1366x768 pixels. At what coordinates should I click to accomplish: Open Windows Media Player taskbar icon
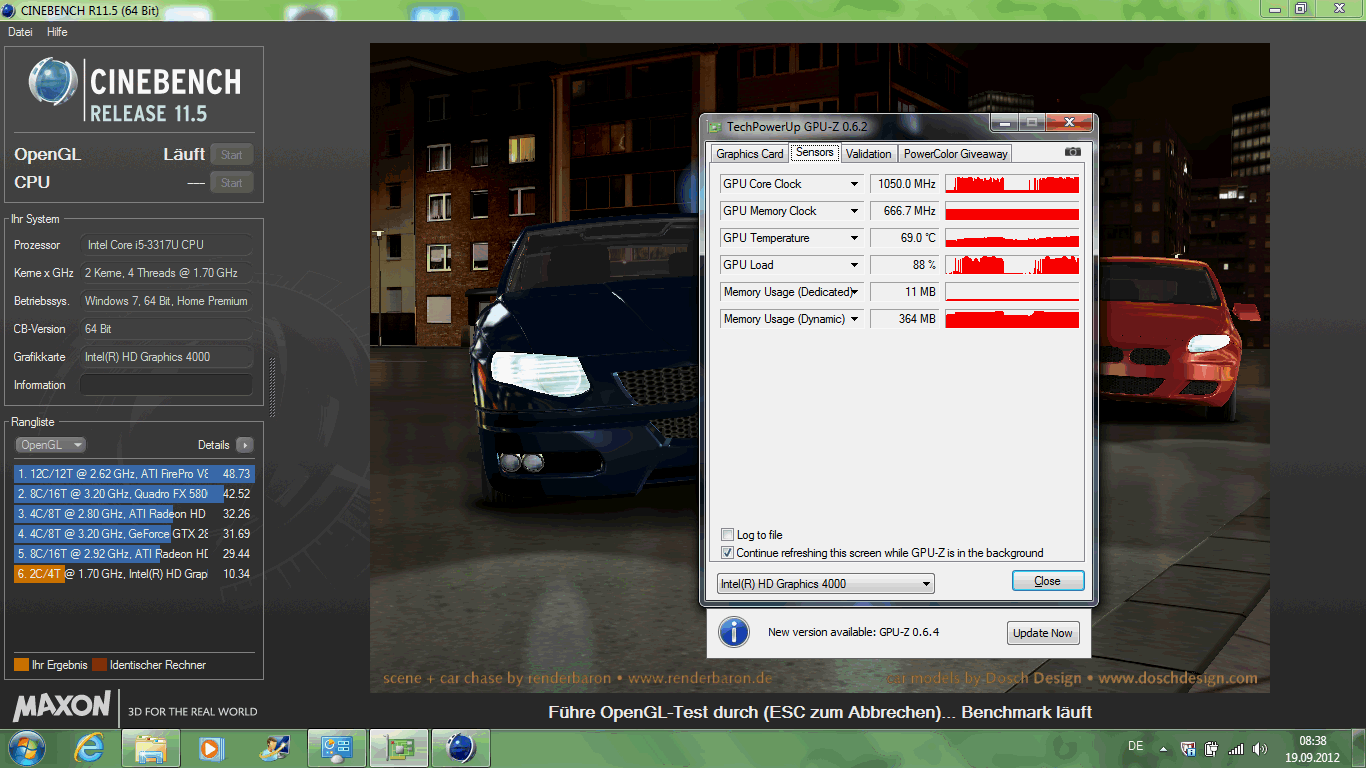(x=211, y=747)
